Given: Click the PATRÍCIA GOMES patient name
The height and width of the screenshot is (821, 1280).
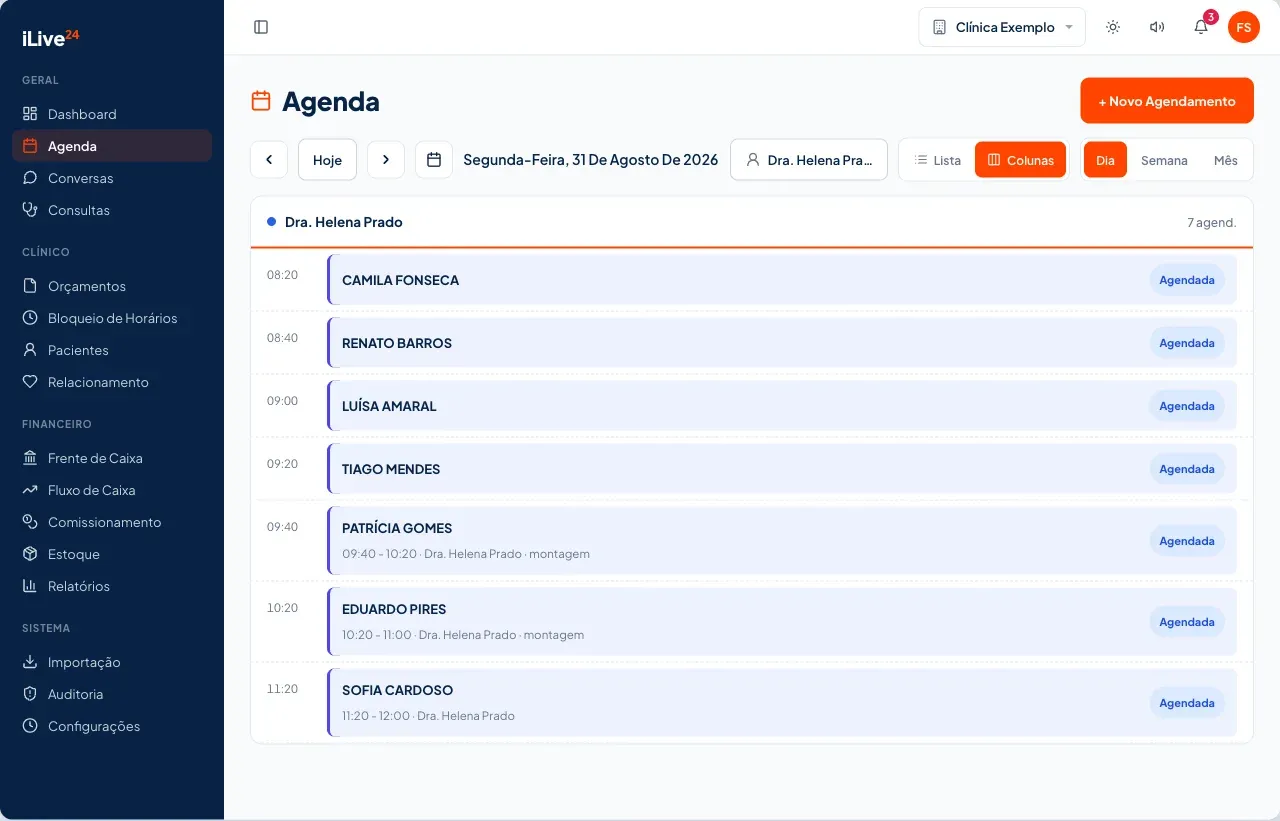Looking at the screenshot, I should pos(397,528).
